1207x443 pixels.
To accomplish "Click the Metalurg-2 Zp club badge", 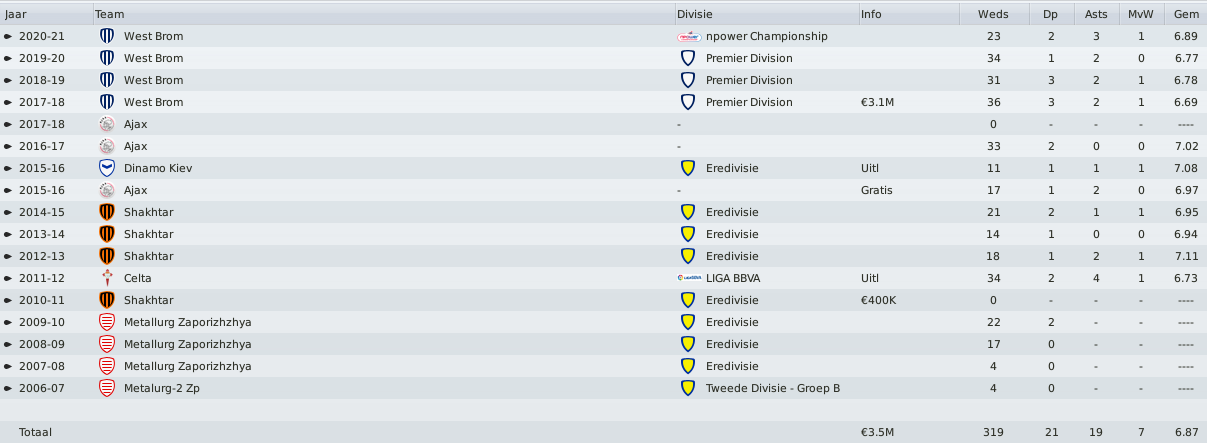I will [x=107, y=388].
